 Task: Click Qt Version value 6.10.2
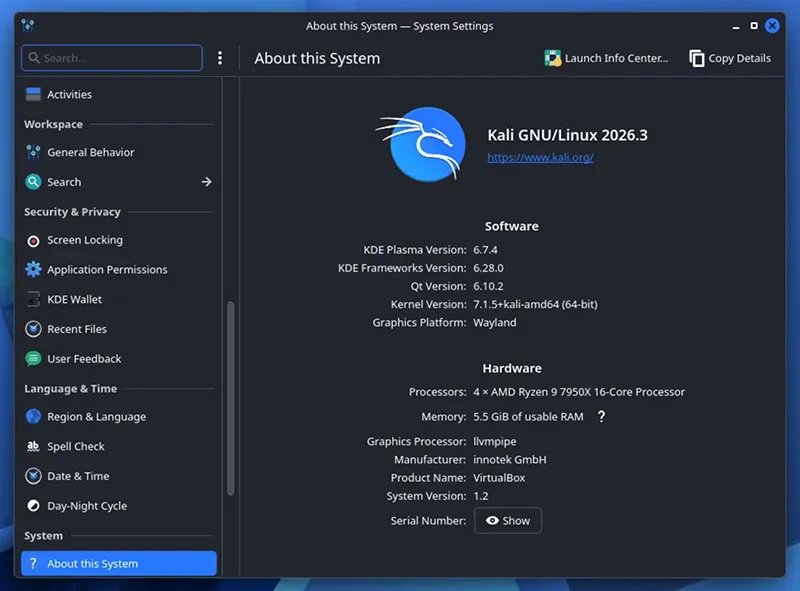(x=488, y=286)
